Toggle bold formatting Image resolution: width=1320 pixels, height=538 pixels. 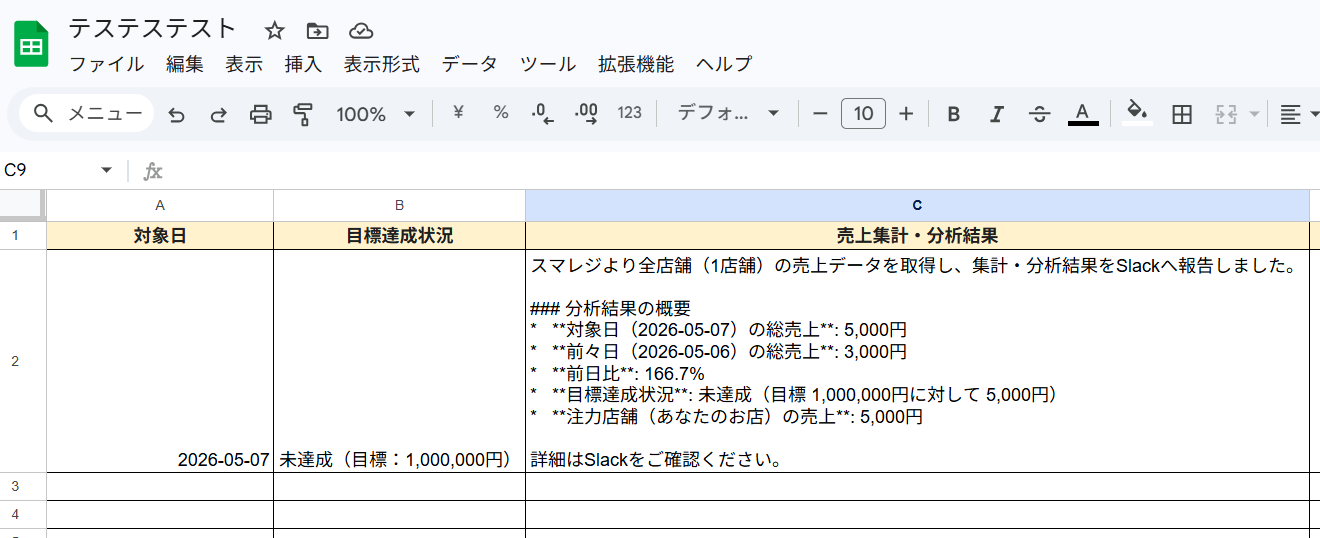[953, 114]
